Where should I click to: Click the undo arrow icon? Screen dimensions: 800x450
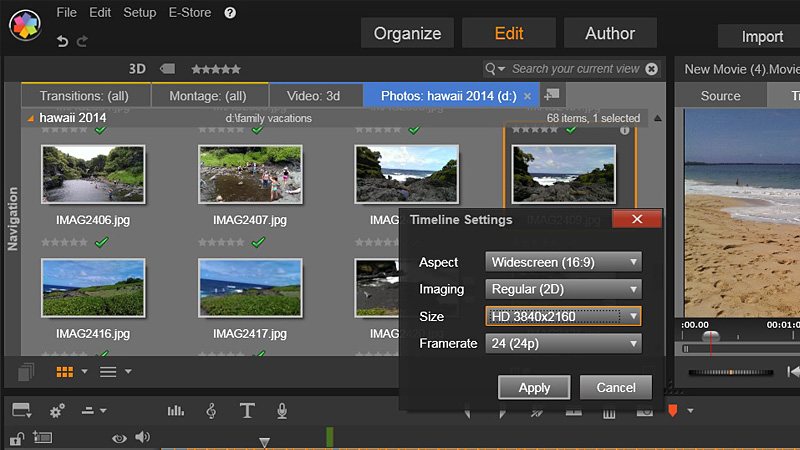[x=63, y=41]
